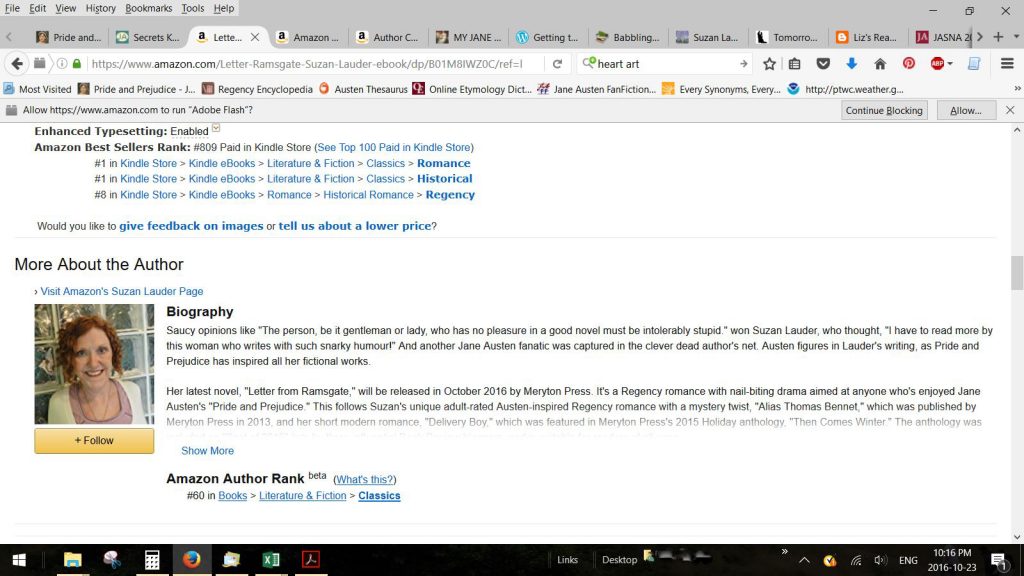Image resolution: width=1024 pixels, height=576 pixels.
Task: Open the Tools menu
Action: click(193, 8)
